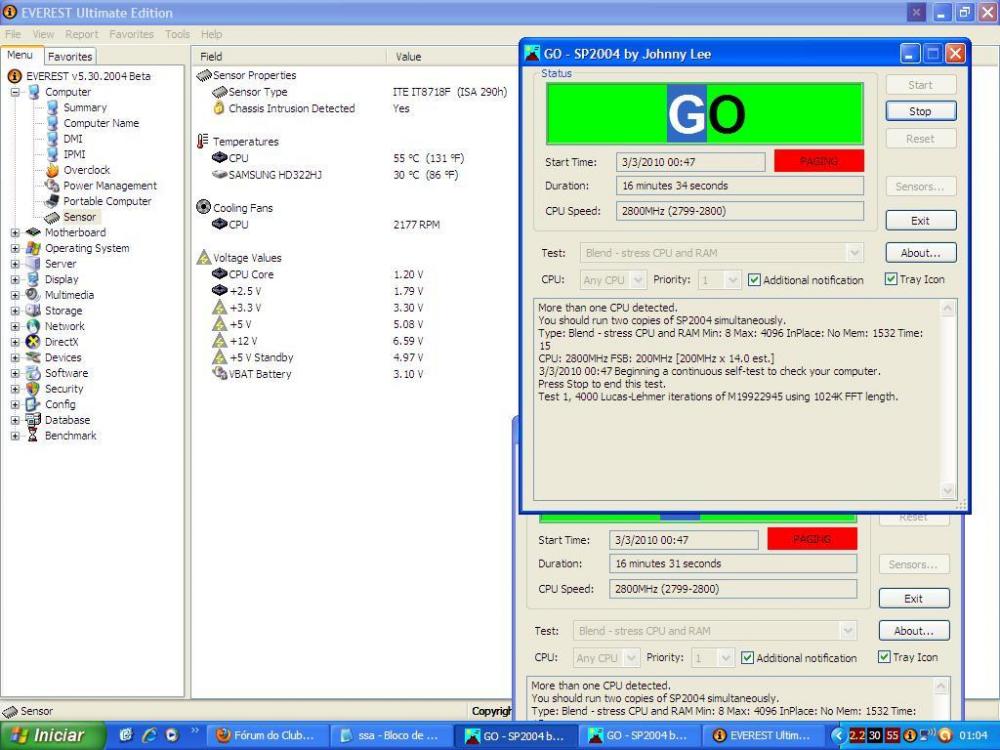
Task: Click the Security icon in menu tree
Action: coord(34,389)
